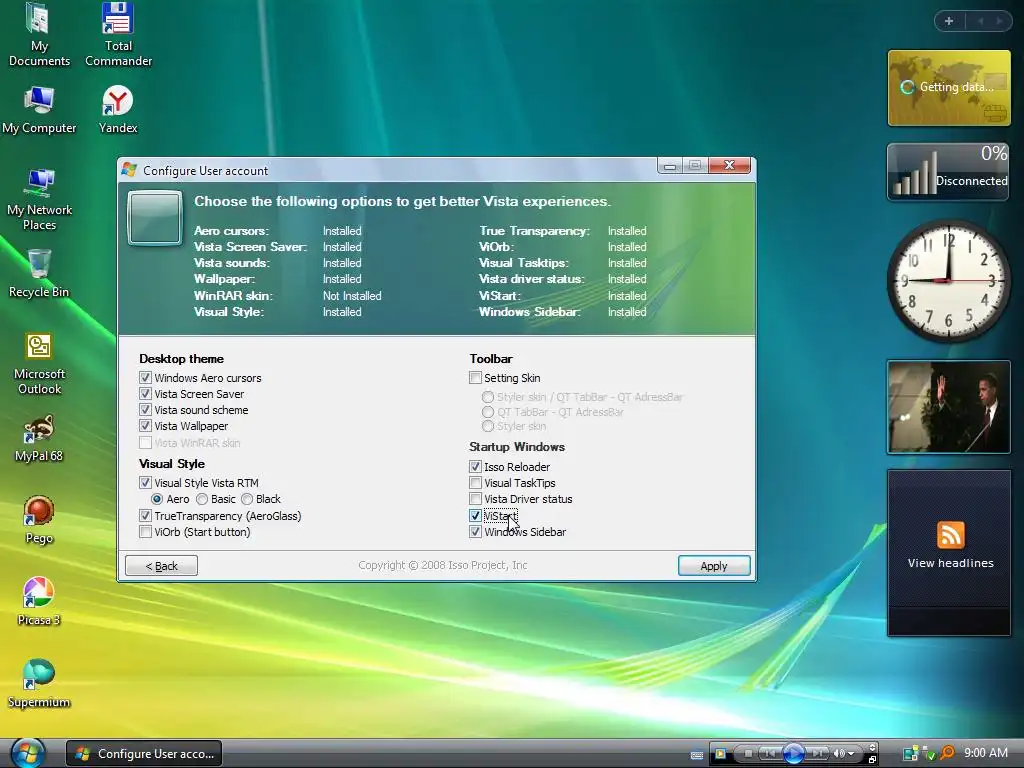Uncheck Windows Sidebar startup option

[x=475, y=532]
